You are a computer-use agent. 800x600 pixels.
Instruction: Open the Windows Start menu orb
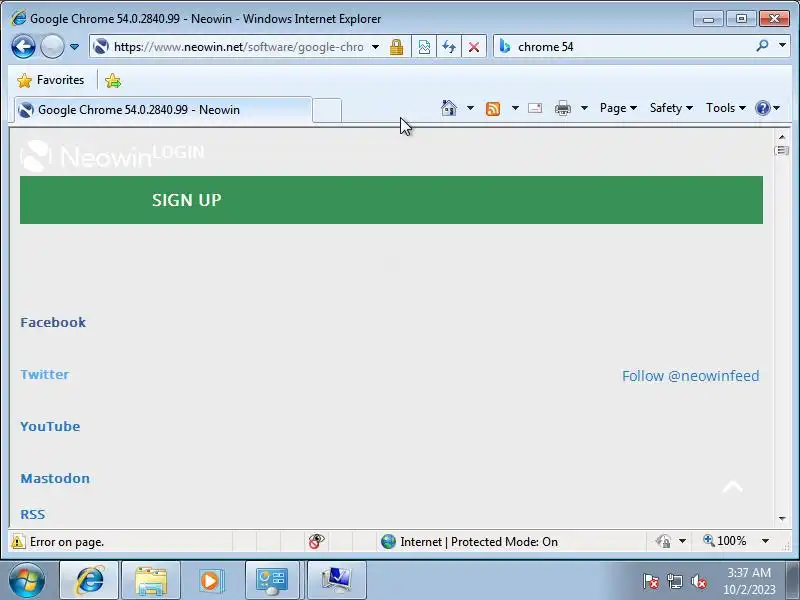pos(27,580)
